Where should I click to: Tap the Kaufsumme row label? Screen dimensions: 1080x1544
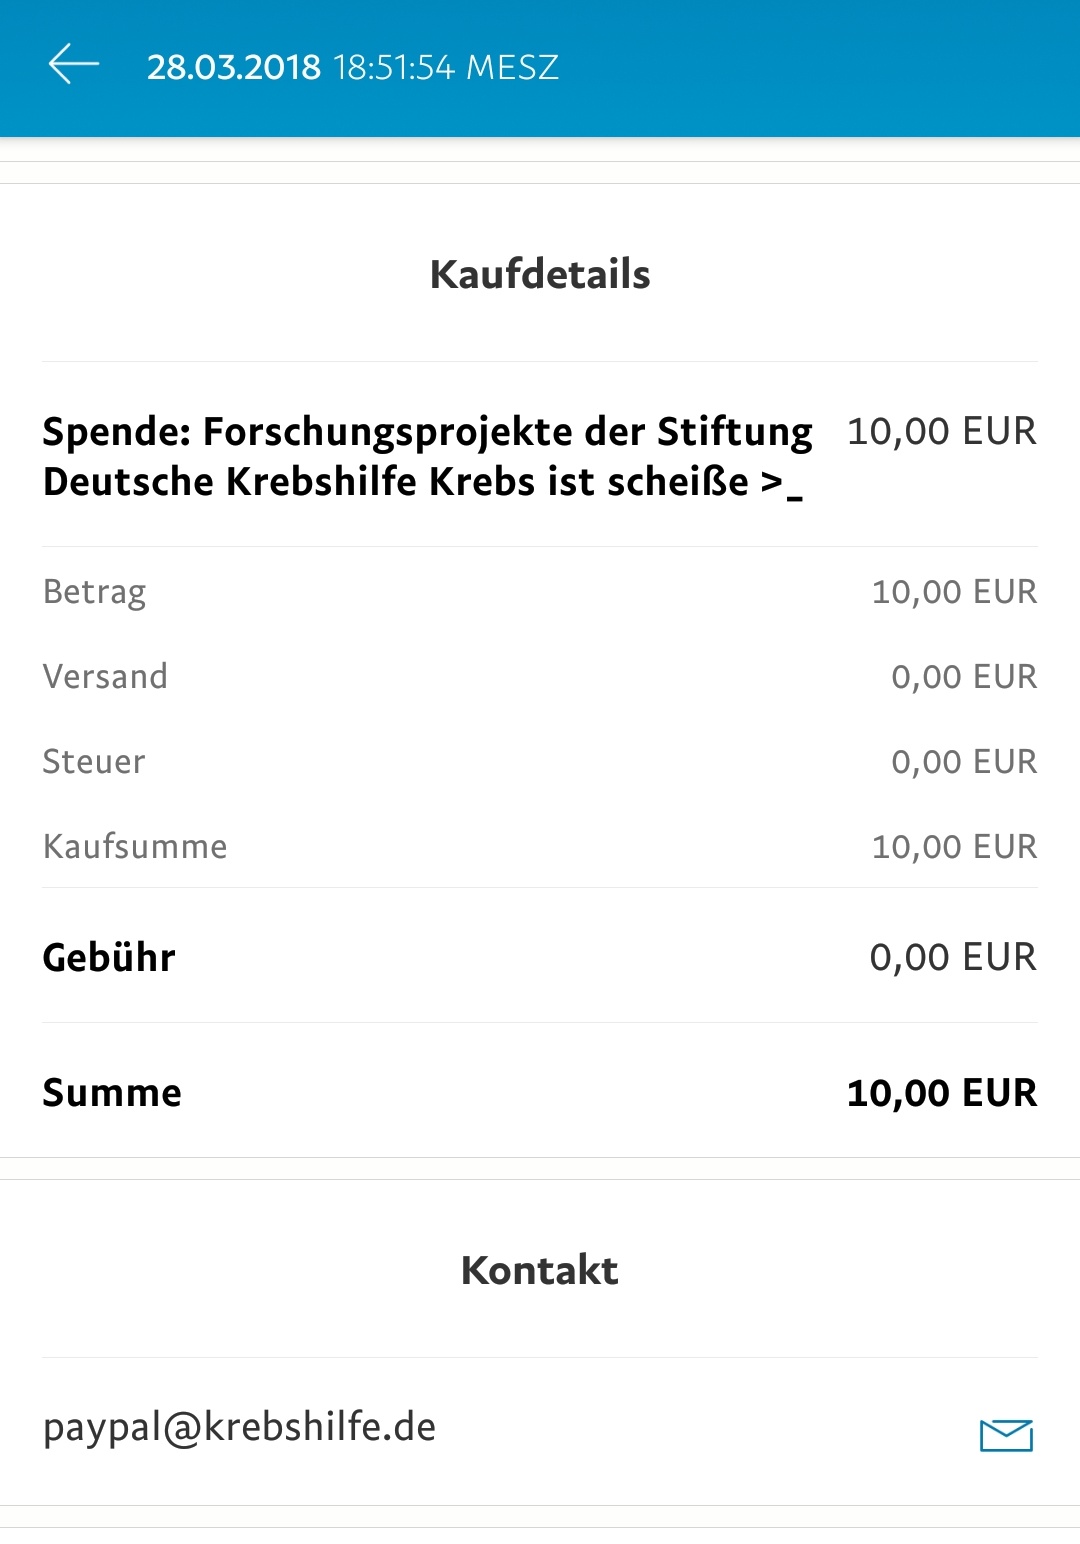pyautogui.click(x=135, y=847)
